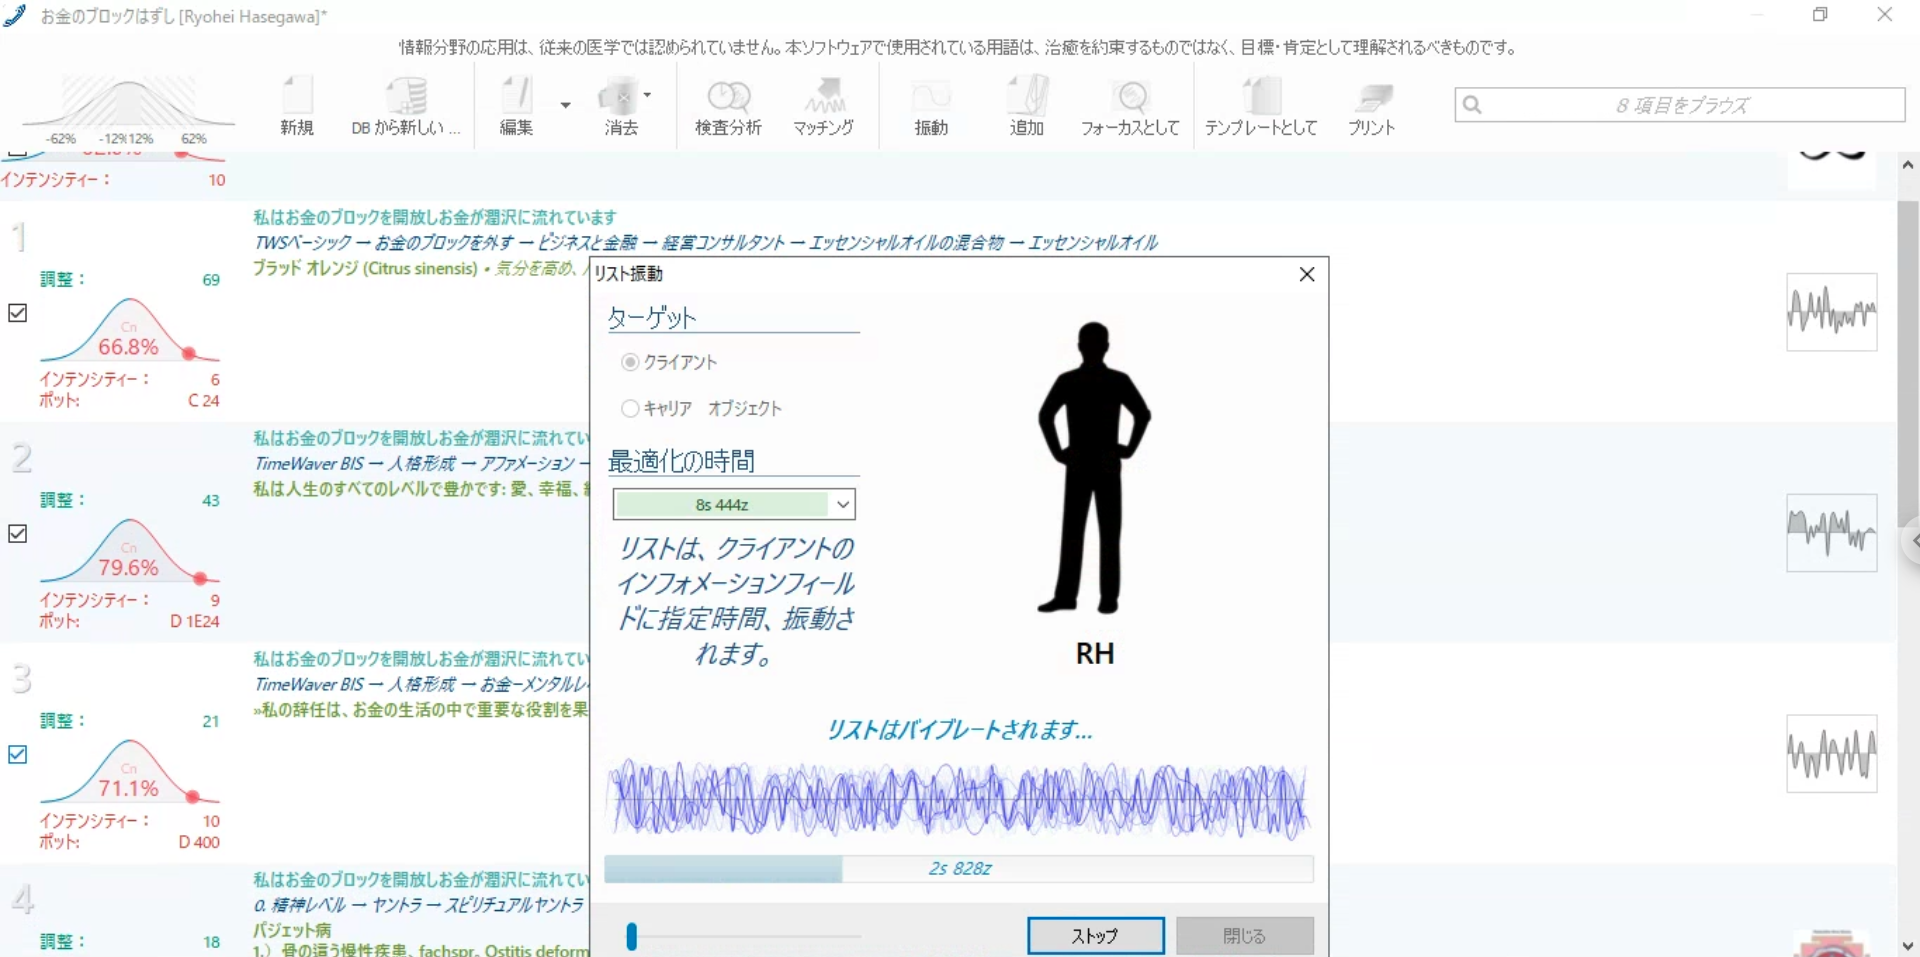
Task: Open the 8s 444z optimization time dropdown
Action: pos(842,505)
